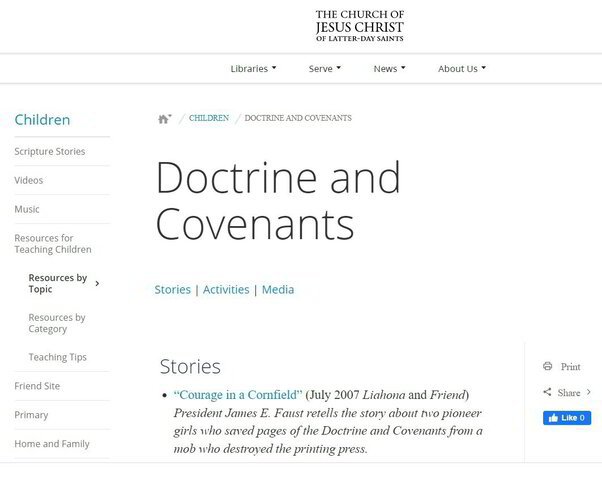The height and width of the screenshot is (480, 602).
Task: Open Home and Family in sidebar
Action: click(x=52, y=444)
